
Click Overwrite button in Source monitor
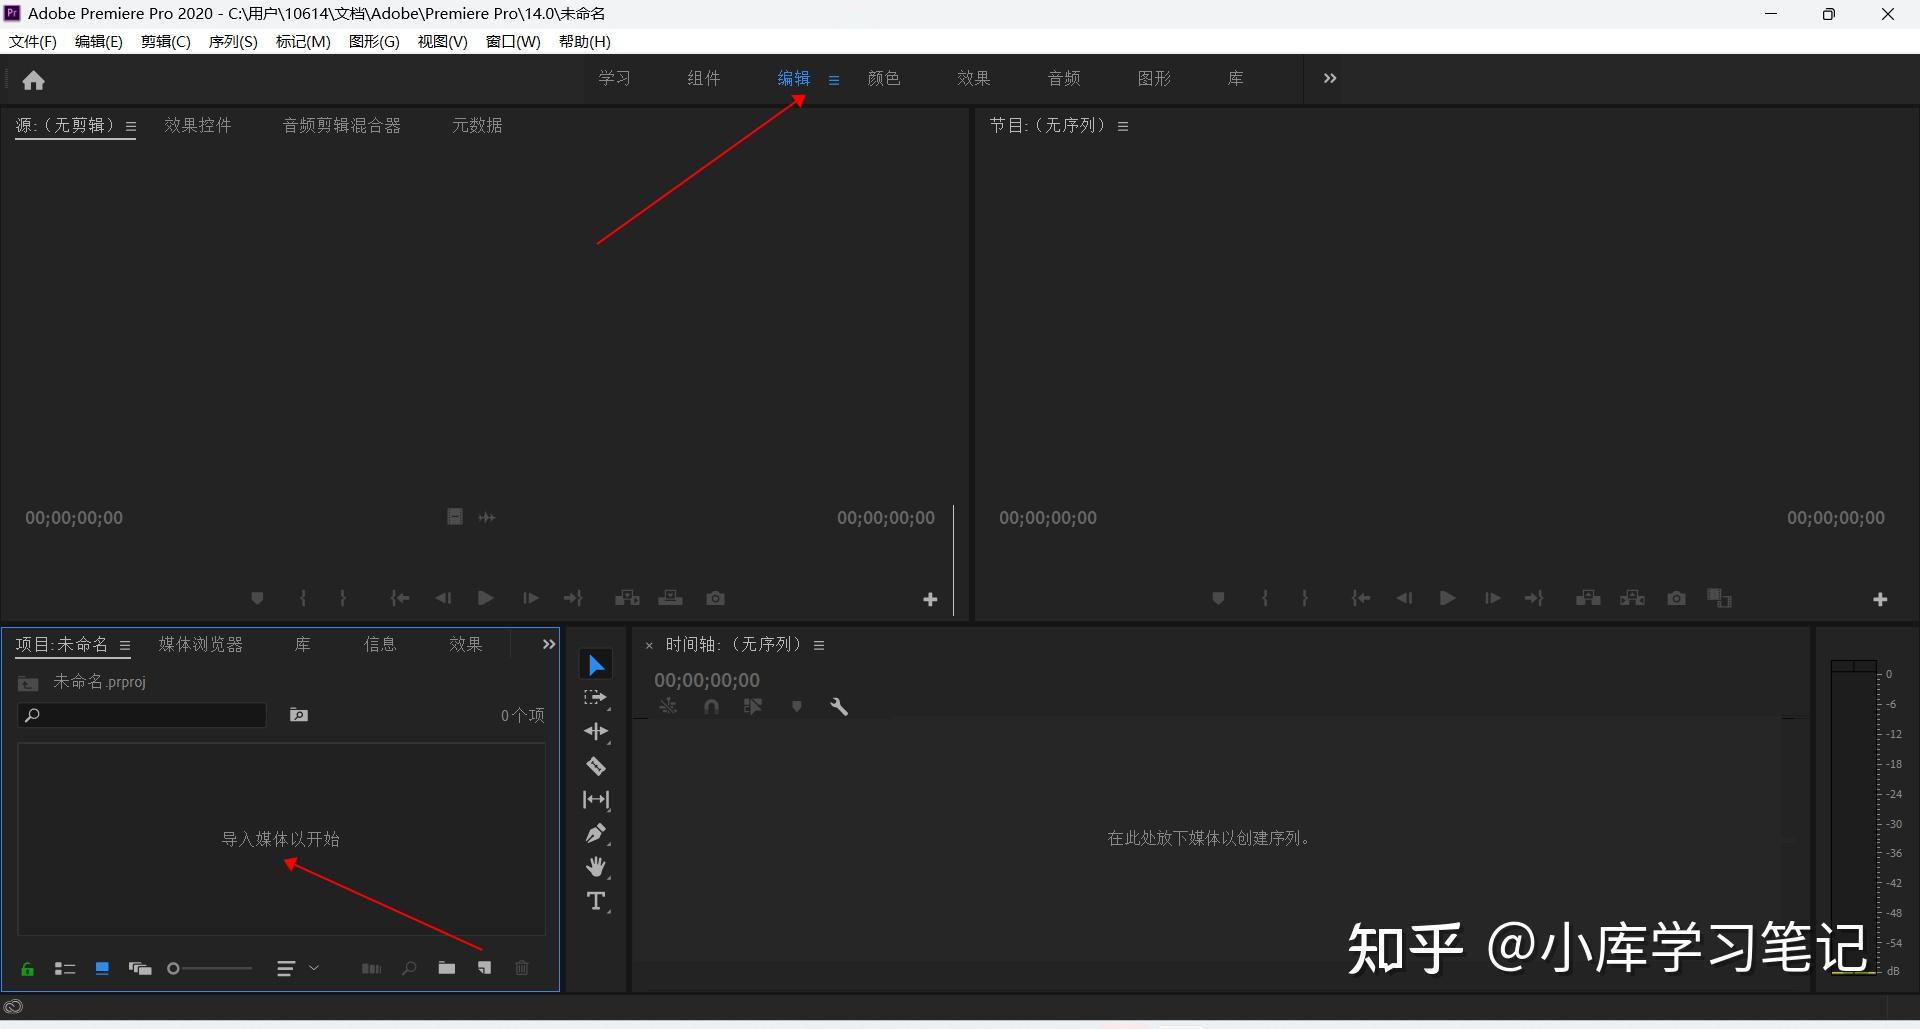click(x=671, y=598)
